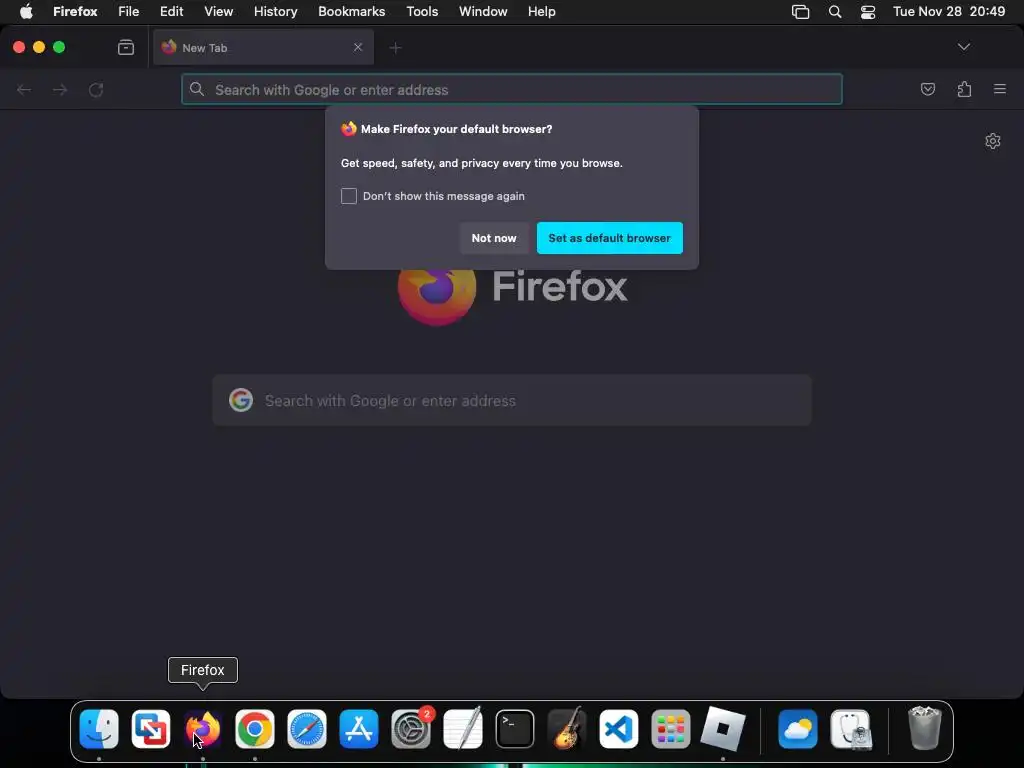This screenshot has height=768, width=1024.
Task: Click Set as default browser button
Action: point(609,238)
